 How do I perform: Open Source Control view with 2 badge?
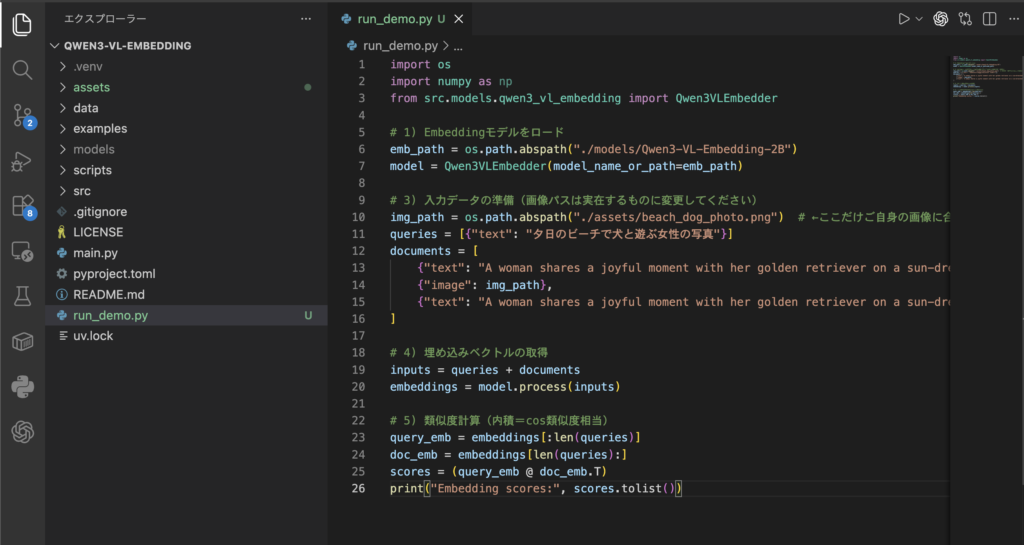(22, 116)
